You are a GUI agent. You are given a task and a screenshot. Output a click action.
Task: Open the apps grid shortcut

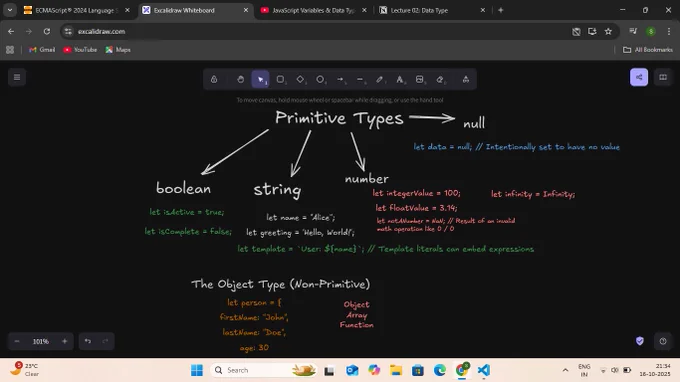click(10, 50)
